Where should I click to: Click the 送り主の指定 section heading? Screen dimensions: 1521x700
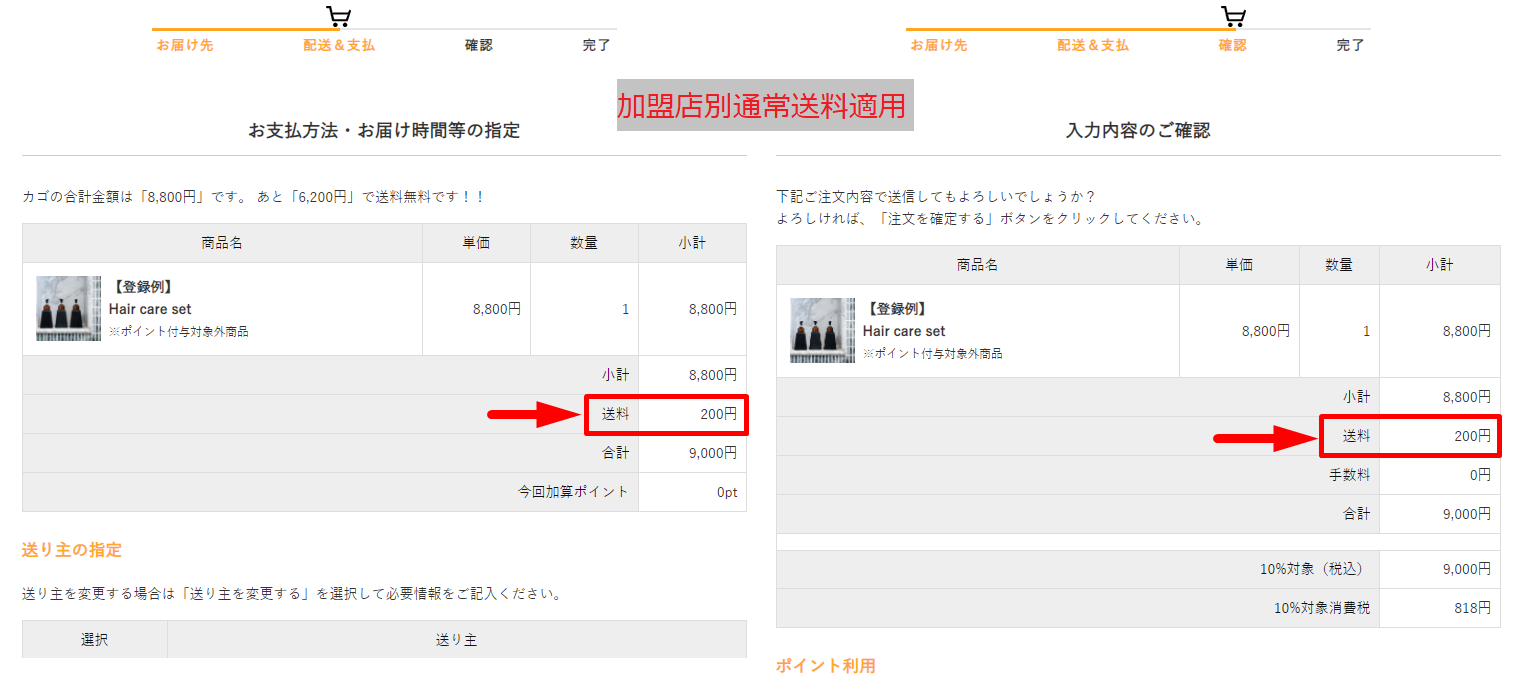72,550
